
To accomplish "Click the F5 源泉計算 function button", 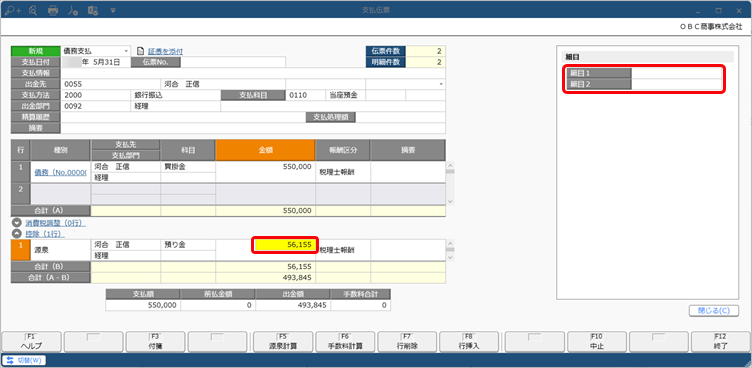I will pyautogui.click(x=283, y=342).
